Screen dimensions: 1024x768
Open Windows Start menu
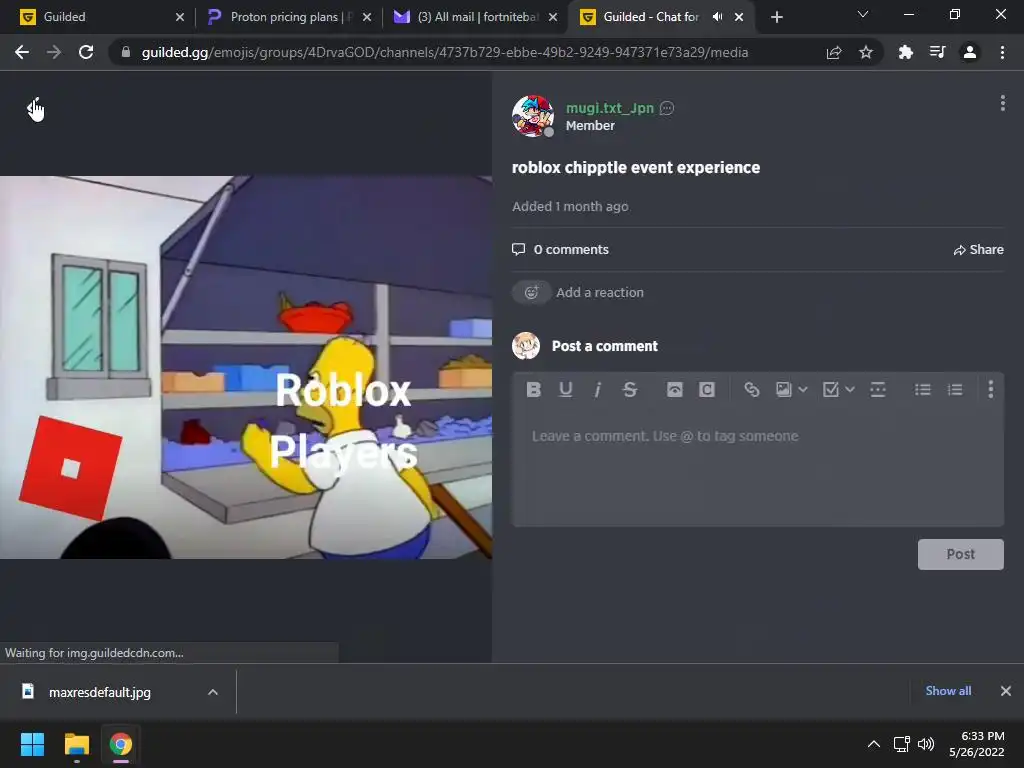pos(32,744)
